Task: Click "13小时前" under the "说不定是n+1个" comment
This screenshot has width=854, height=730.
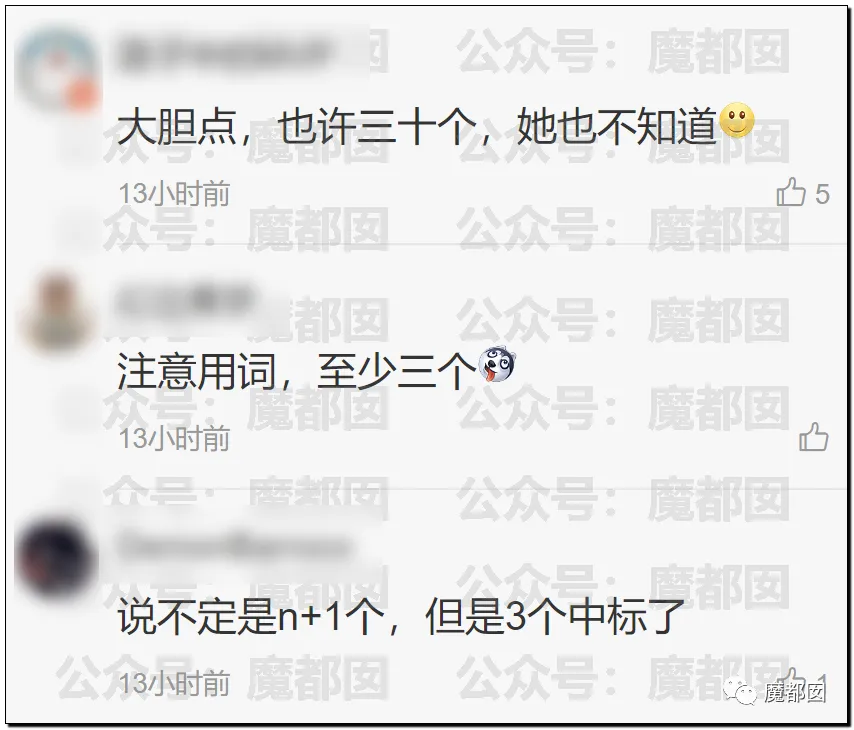Action: coord(174,683)
